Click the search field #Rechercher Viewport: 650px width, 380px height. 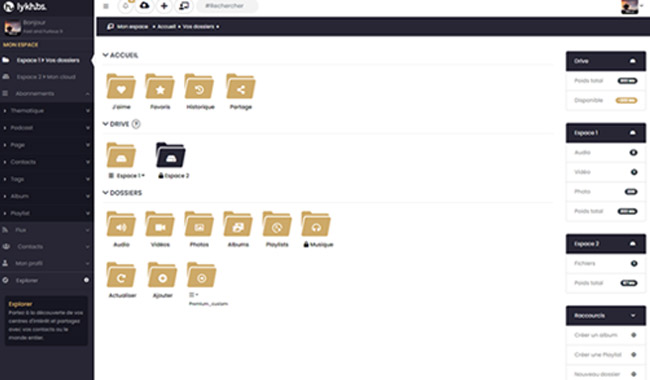click(x=226, y=6)
